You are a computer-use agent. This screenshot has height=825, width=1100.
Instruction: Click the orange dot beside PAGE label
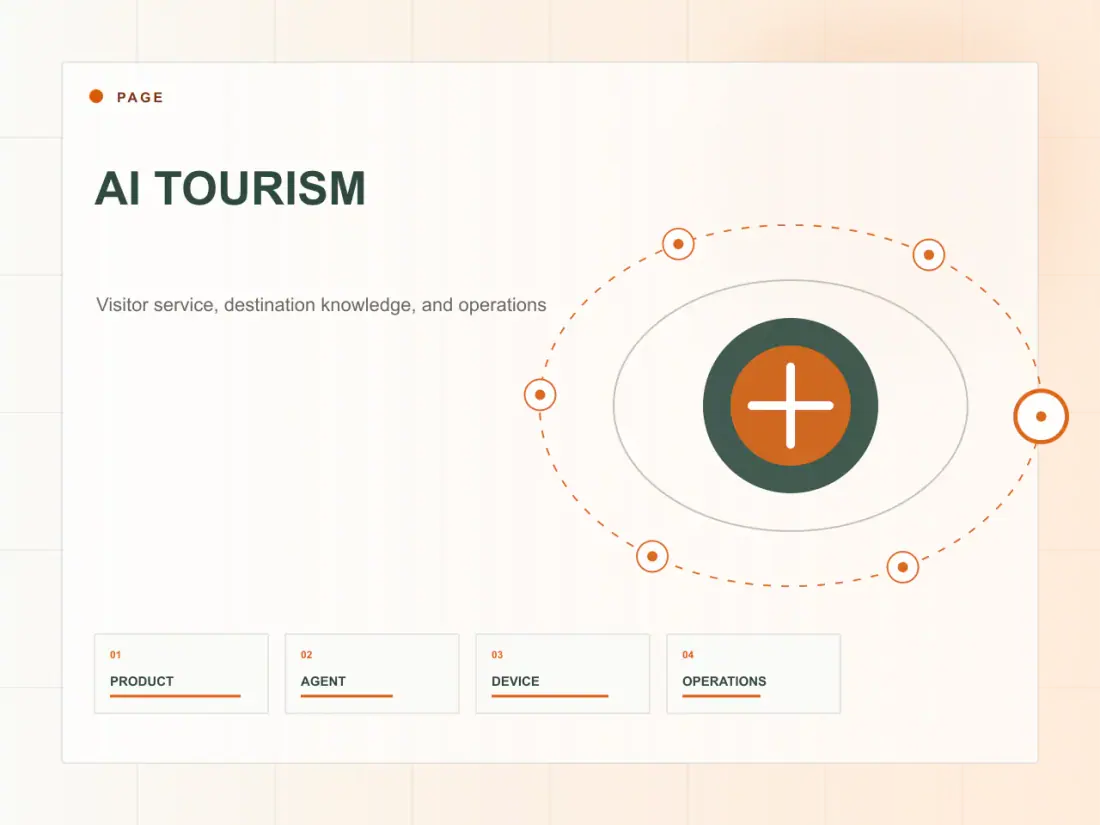(96, 96)
